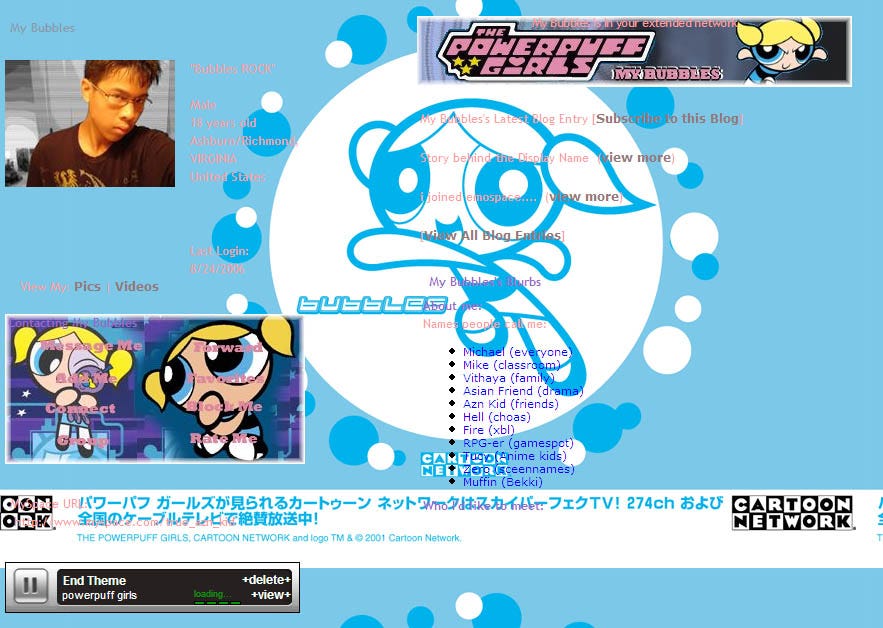
Task: Open the Videos link
Action: click(137, 286)
